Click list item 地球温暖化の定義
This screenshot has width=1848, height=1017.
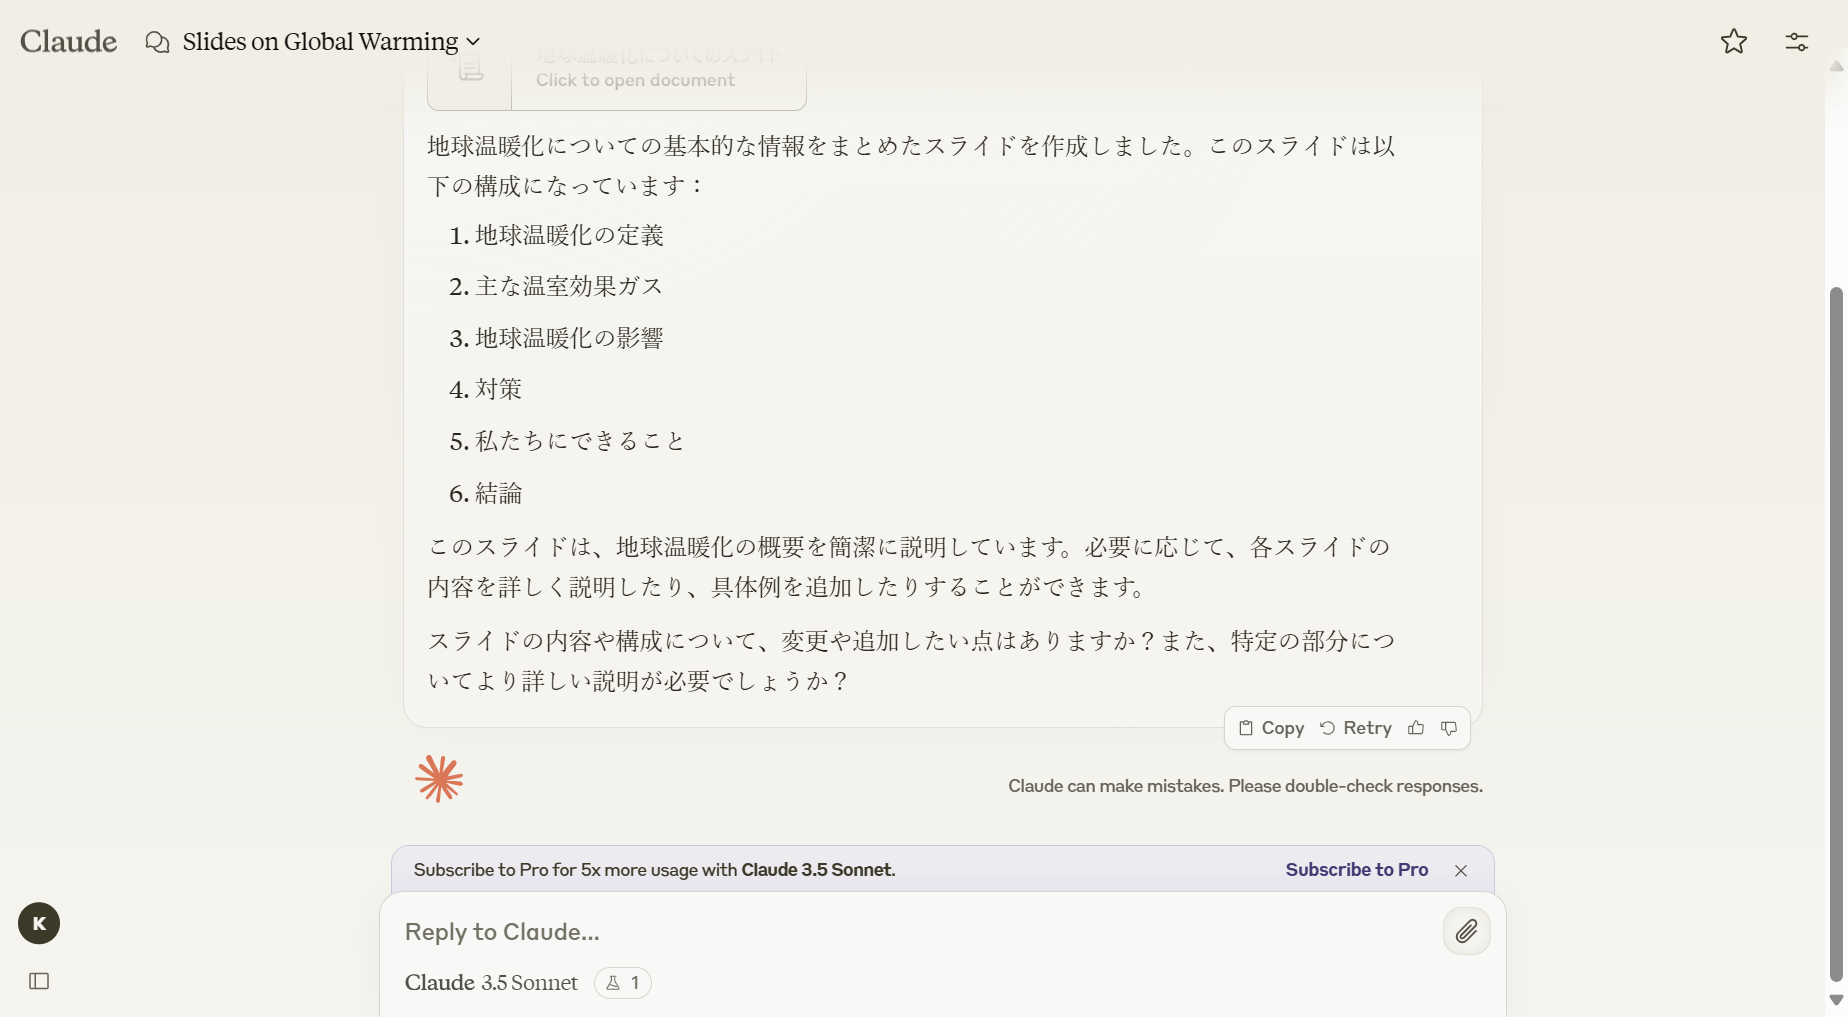[569, 235]
